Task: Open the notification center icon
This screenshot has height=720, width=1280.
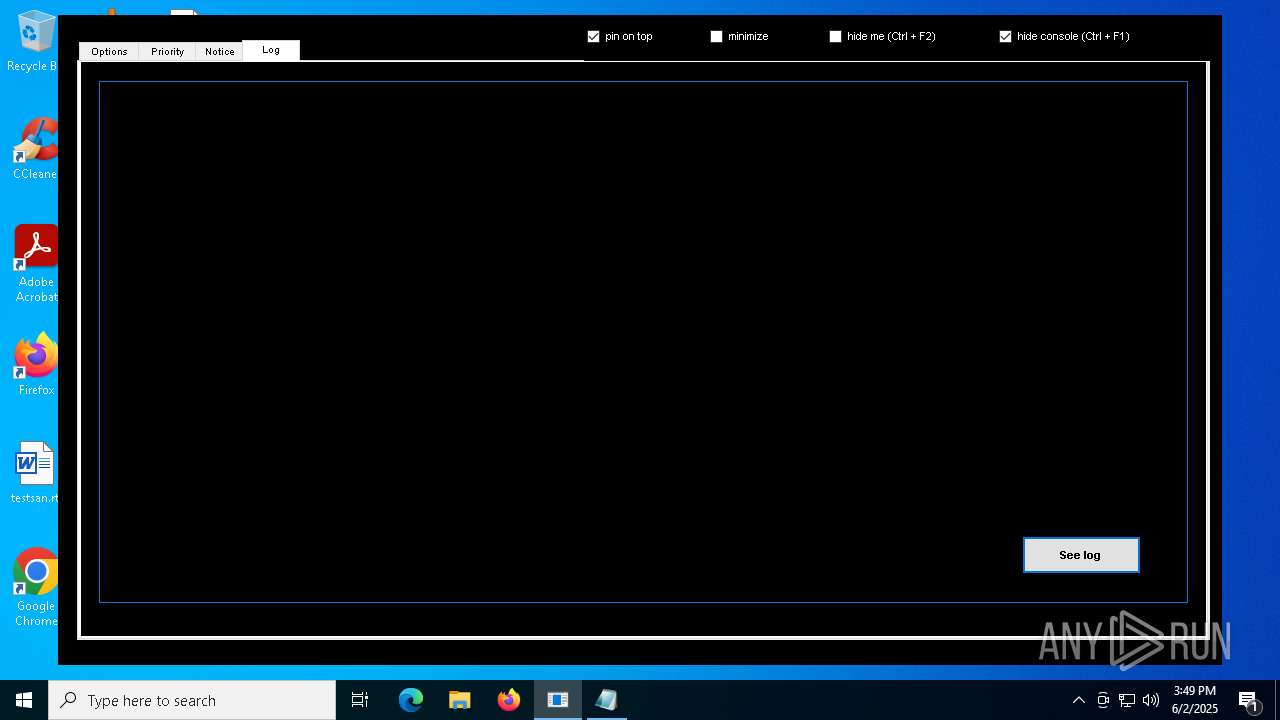Action: 1248,700
